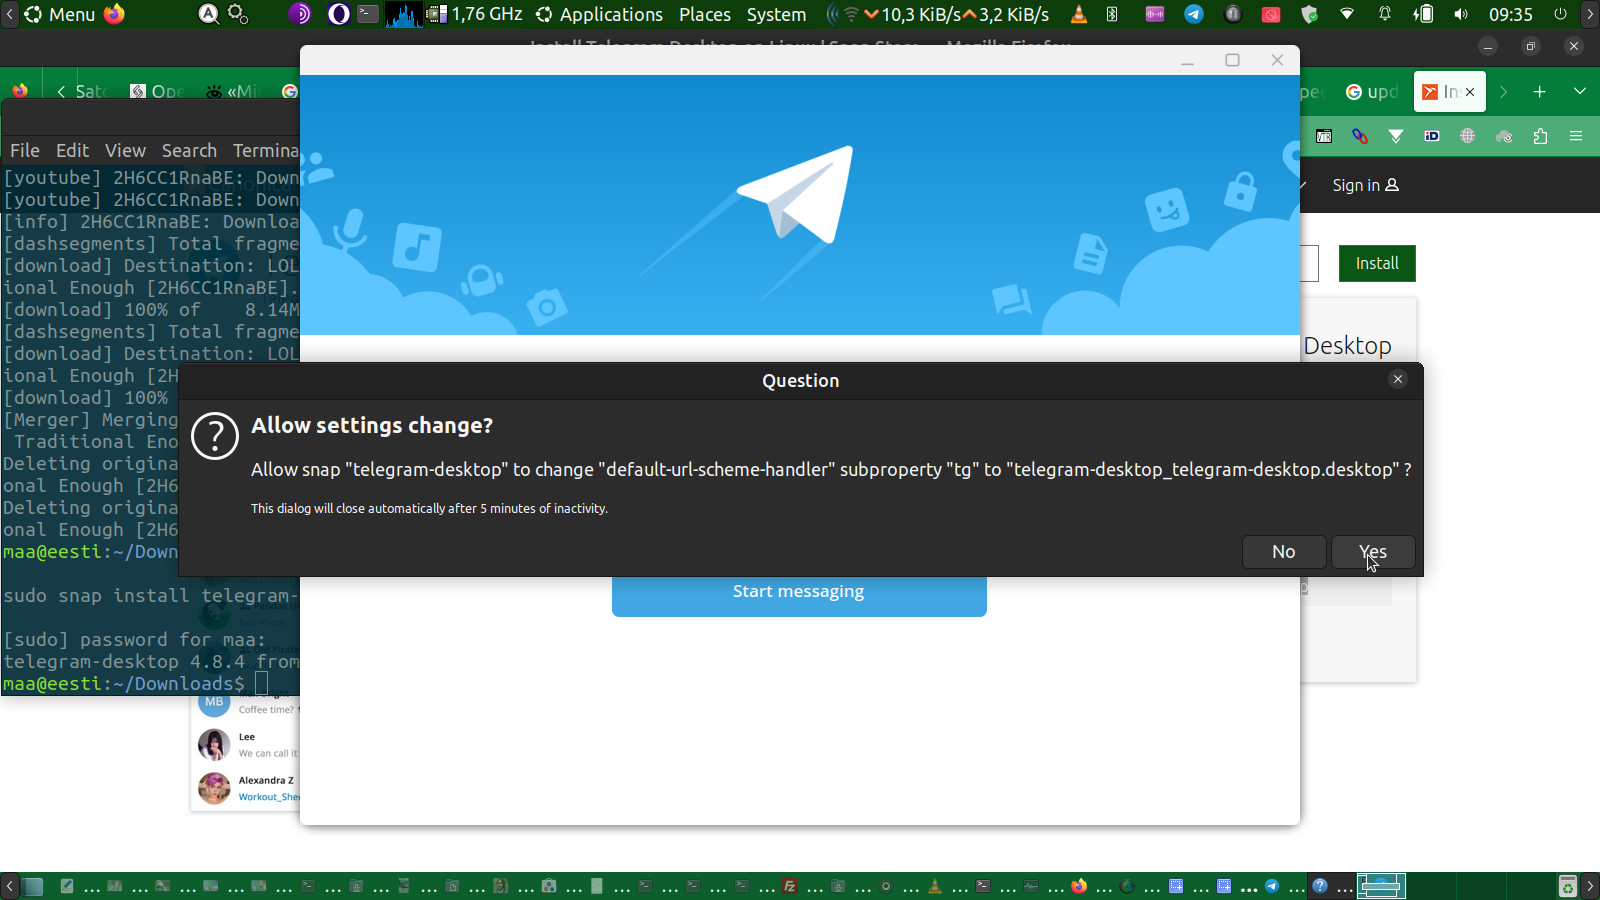Click the red blocked-circle tray icon

[1271, 14]
